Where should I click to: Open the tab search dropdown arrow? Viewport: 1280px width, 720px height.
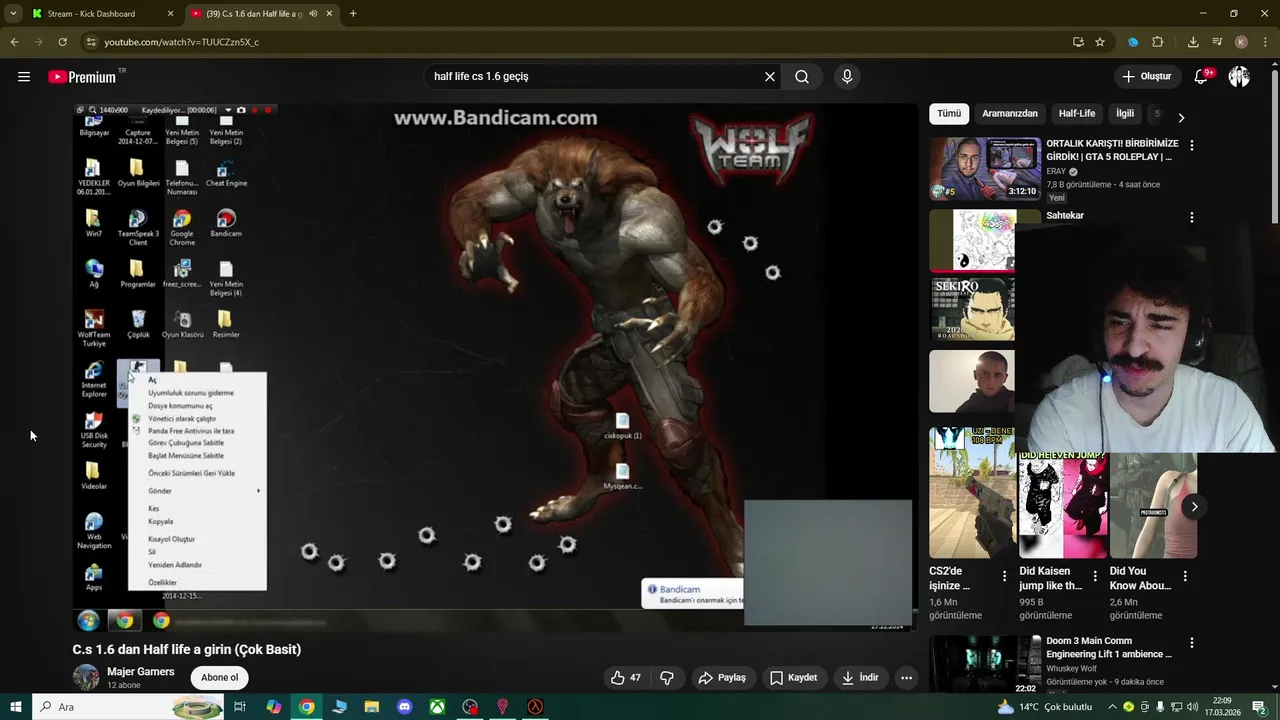tap(13, 14)
